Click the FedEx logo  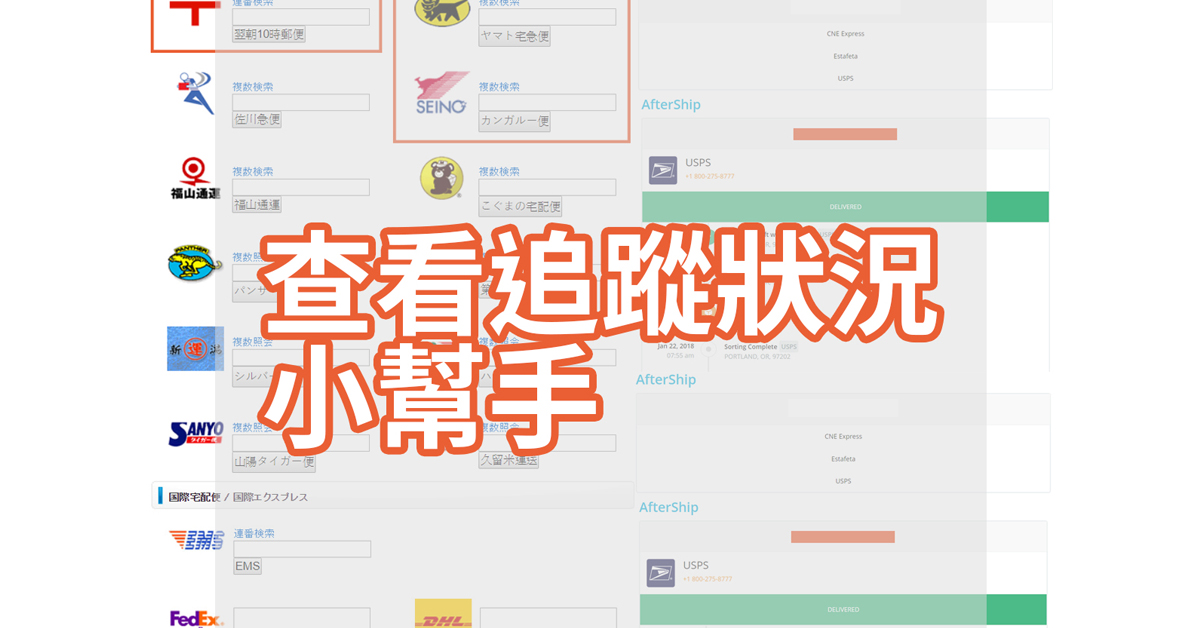196,618
